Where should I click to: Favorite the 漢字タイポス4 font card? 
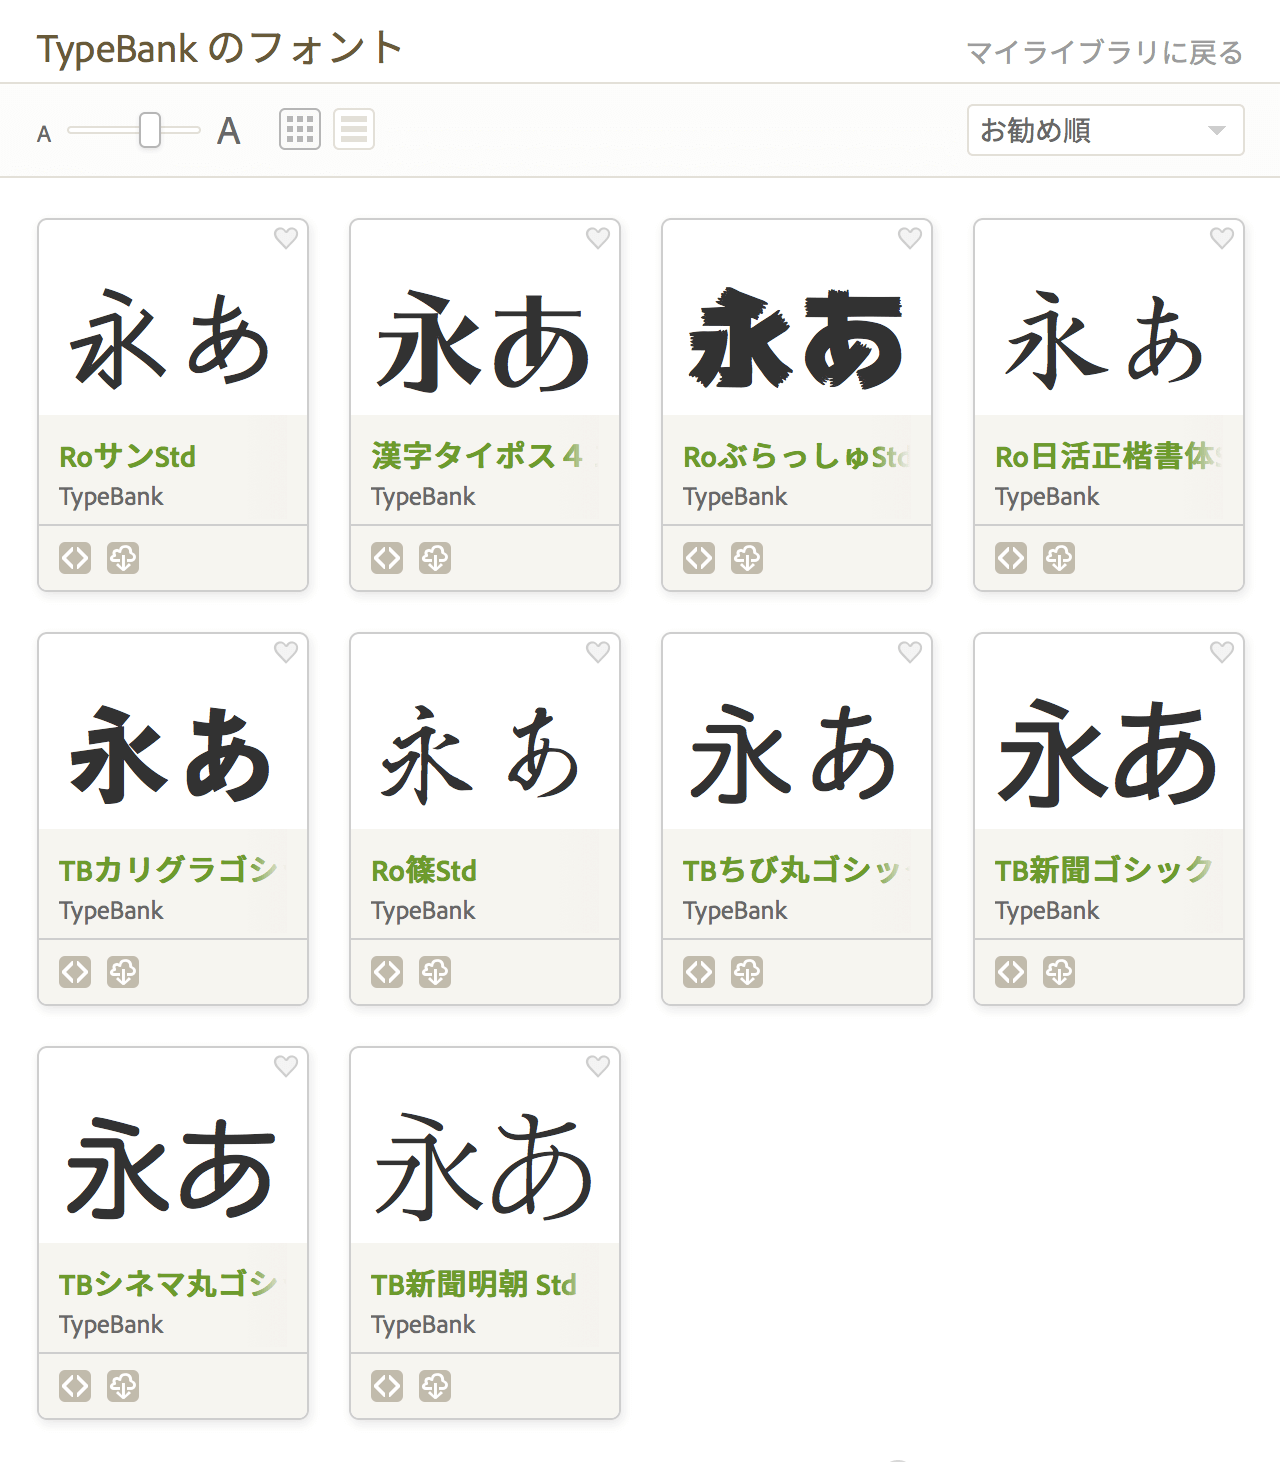pyautogui.click(x=598, y=238)
